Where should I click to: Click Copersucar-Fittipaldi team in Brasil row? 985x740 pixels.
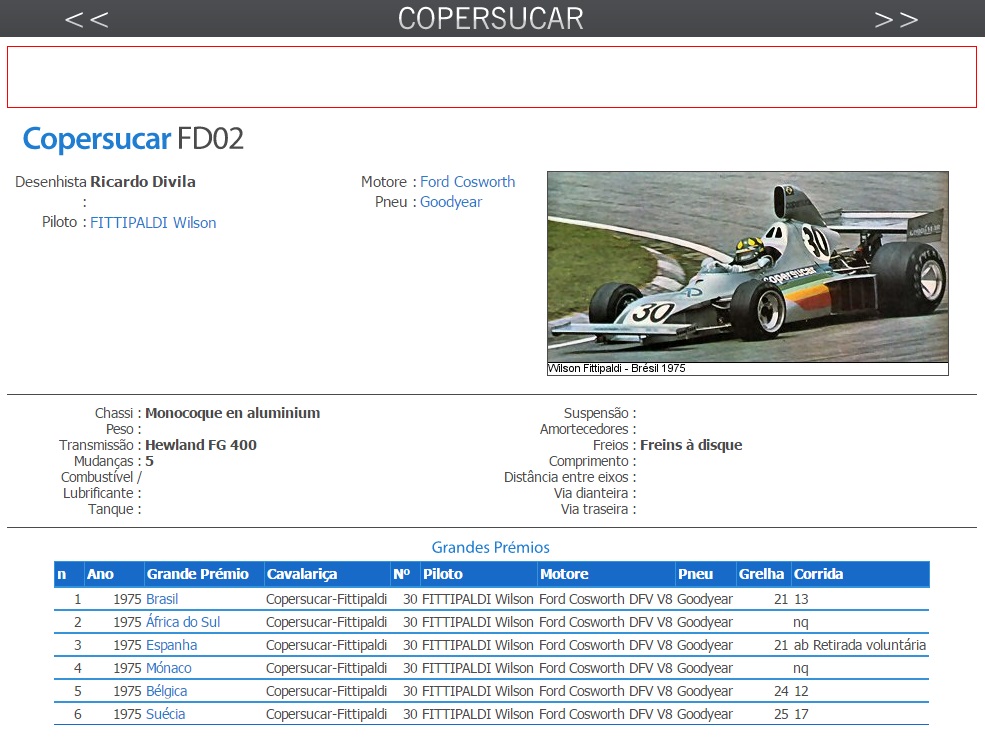326,599
